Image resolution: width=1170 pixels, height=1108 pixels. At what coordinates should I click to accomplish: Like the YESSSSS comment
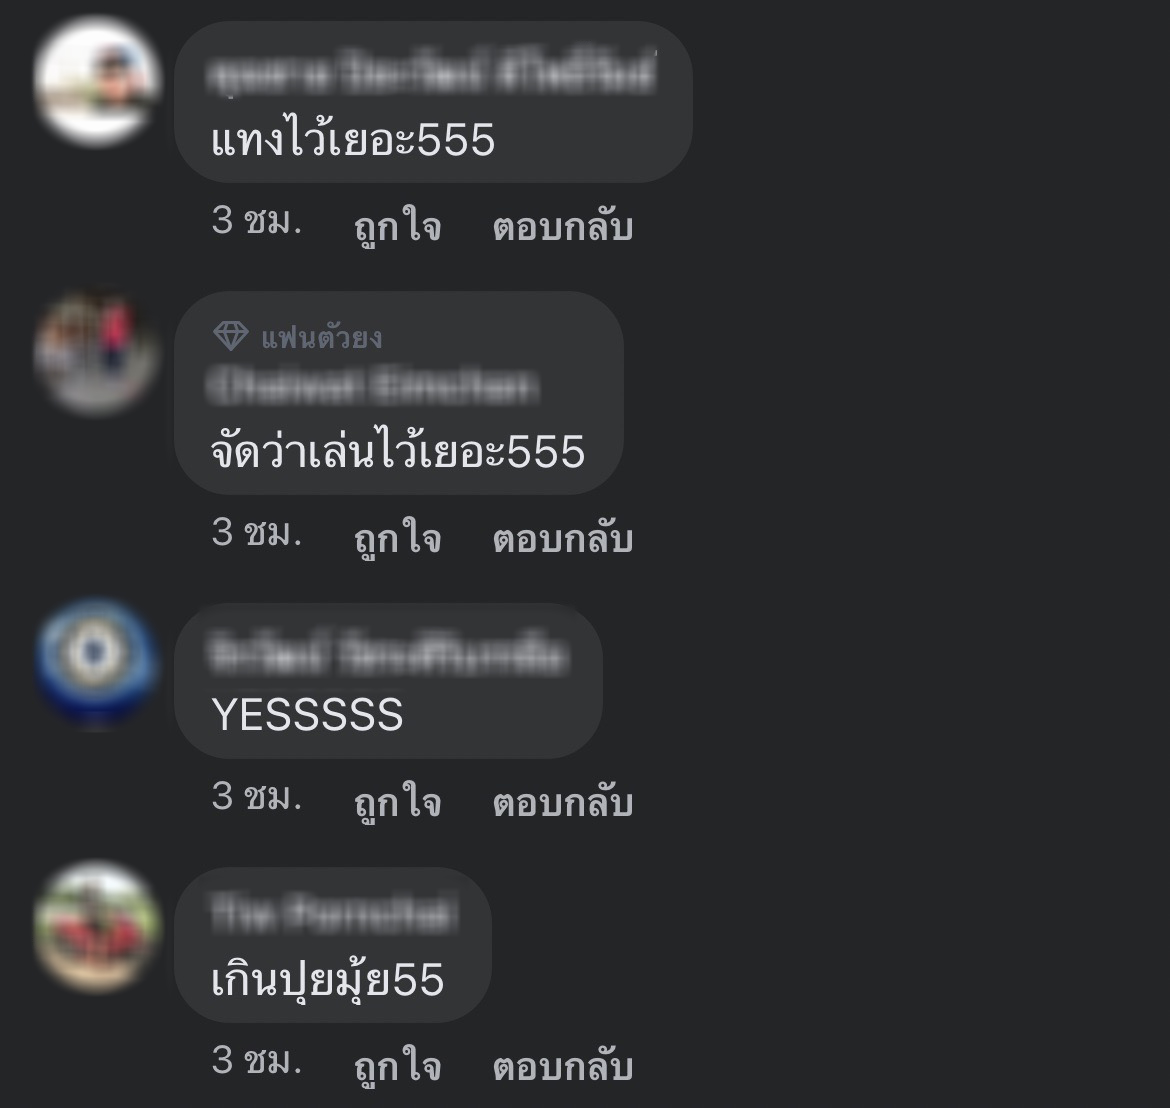[x=398, y=801]
